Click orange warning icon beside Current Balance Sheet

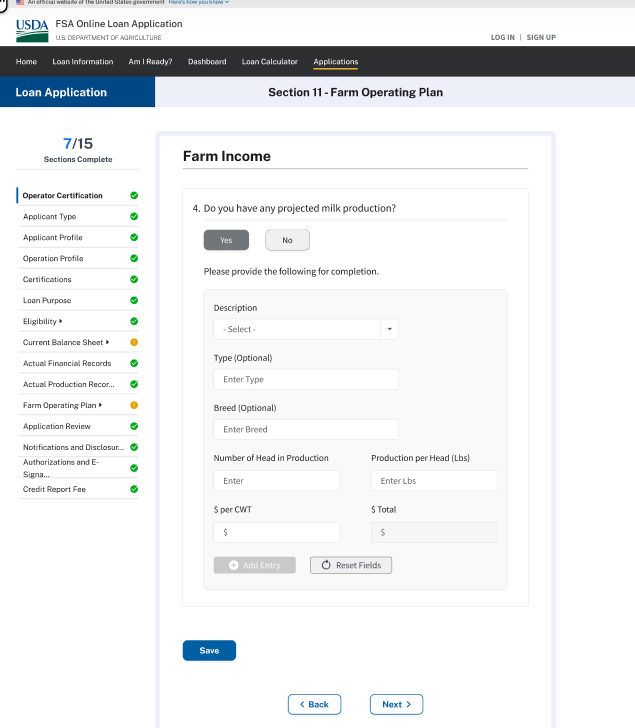134,342
